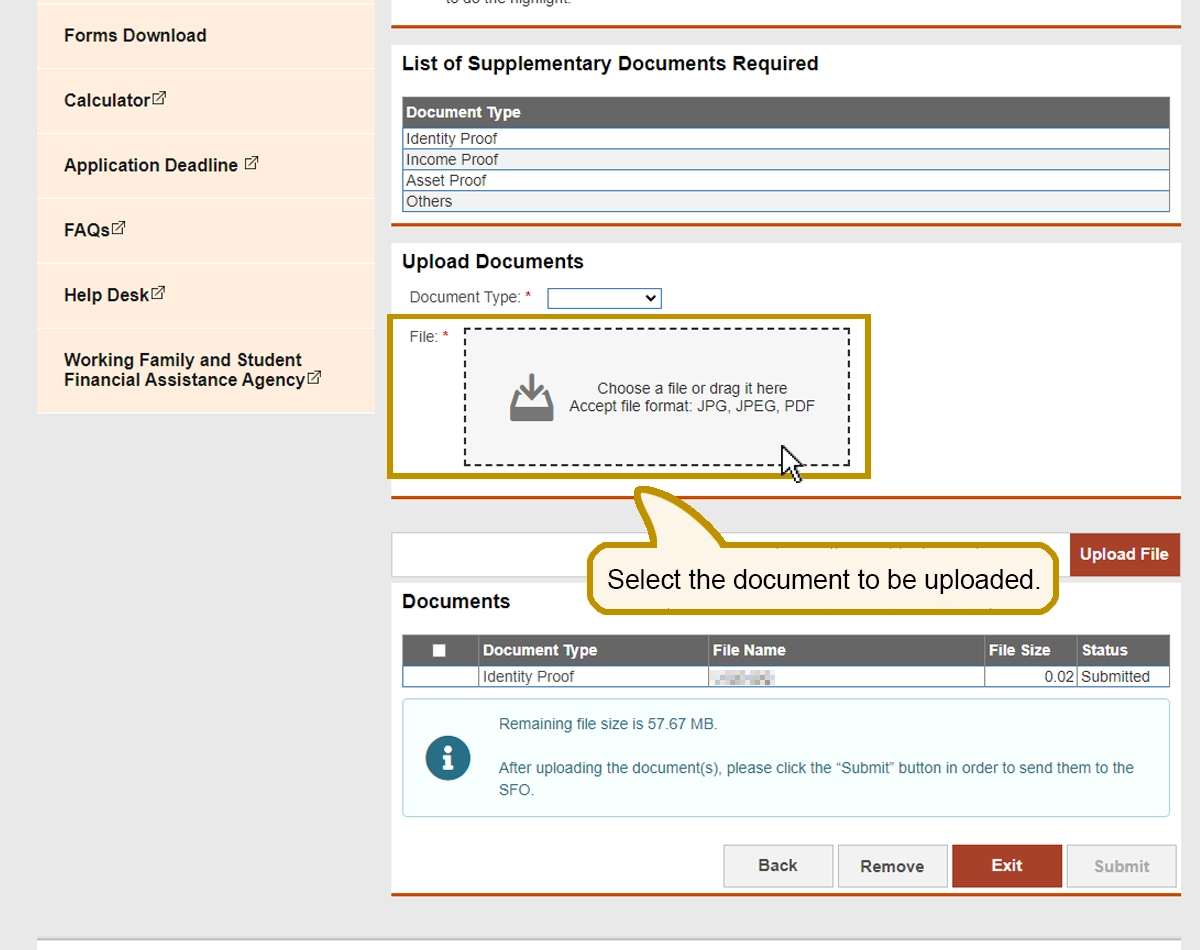Click the blue information circle icon
Viewport: 1200px width, 950px height.
pos(447,758)
